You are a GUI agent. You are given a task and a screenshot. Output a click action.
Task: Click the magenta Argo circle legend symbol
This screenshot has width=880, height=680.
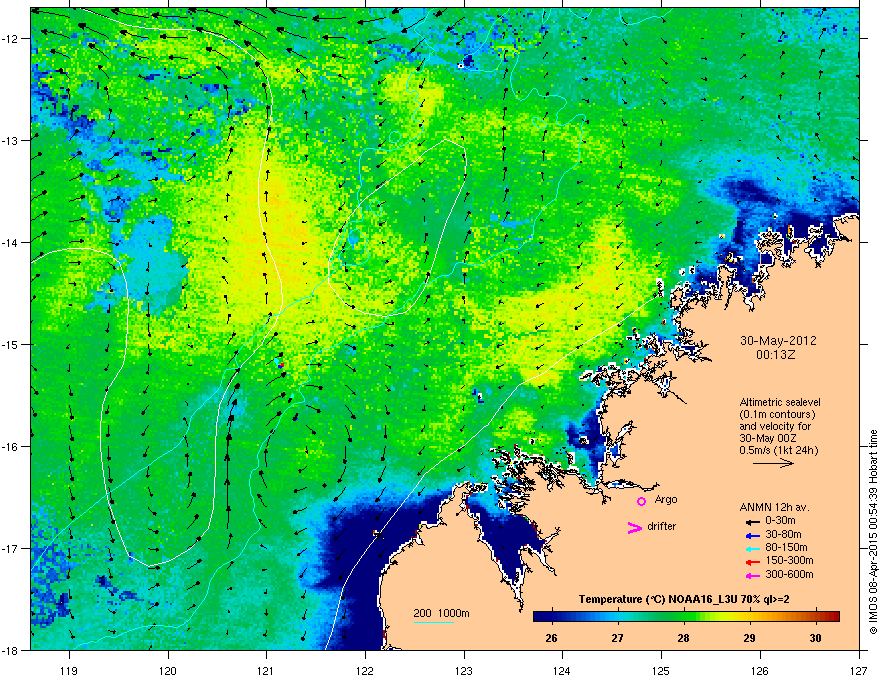[641, 501]
